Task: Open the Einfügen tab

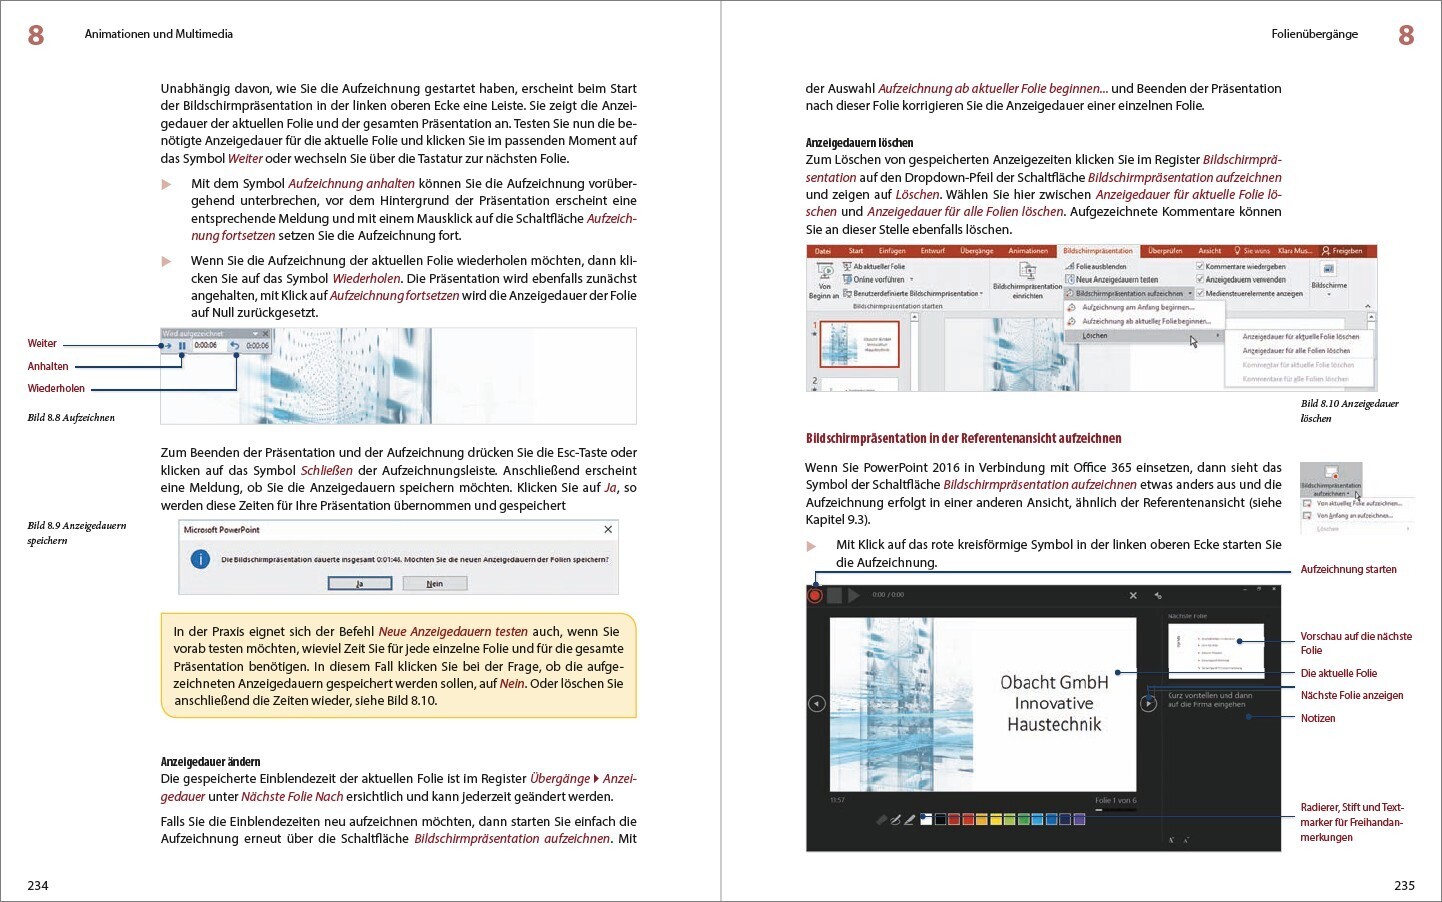Action: (x=892, y=251)
